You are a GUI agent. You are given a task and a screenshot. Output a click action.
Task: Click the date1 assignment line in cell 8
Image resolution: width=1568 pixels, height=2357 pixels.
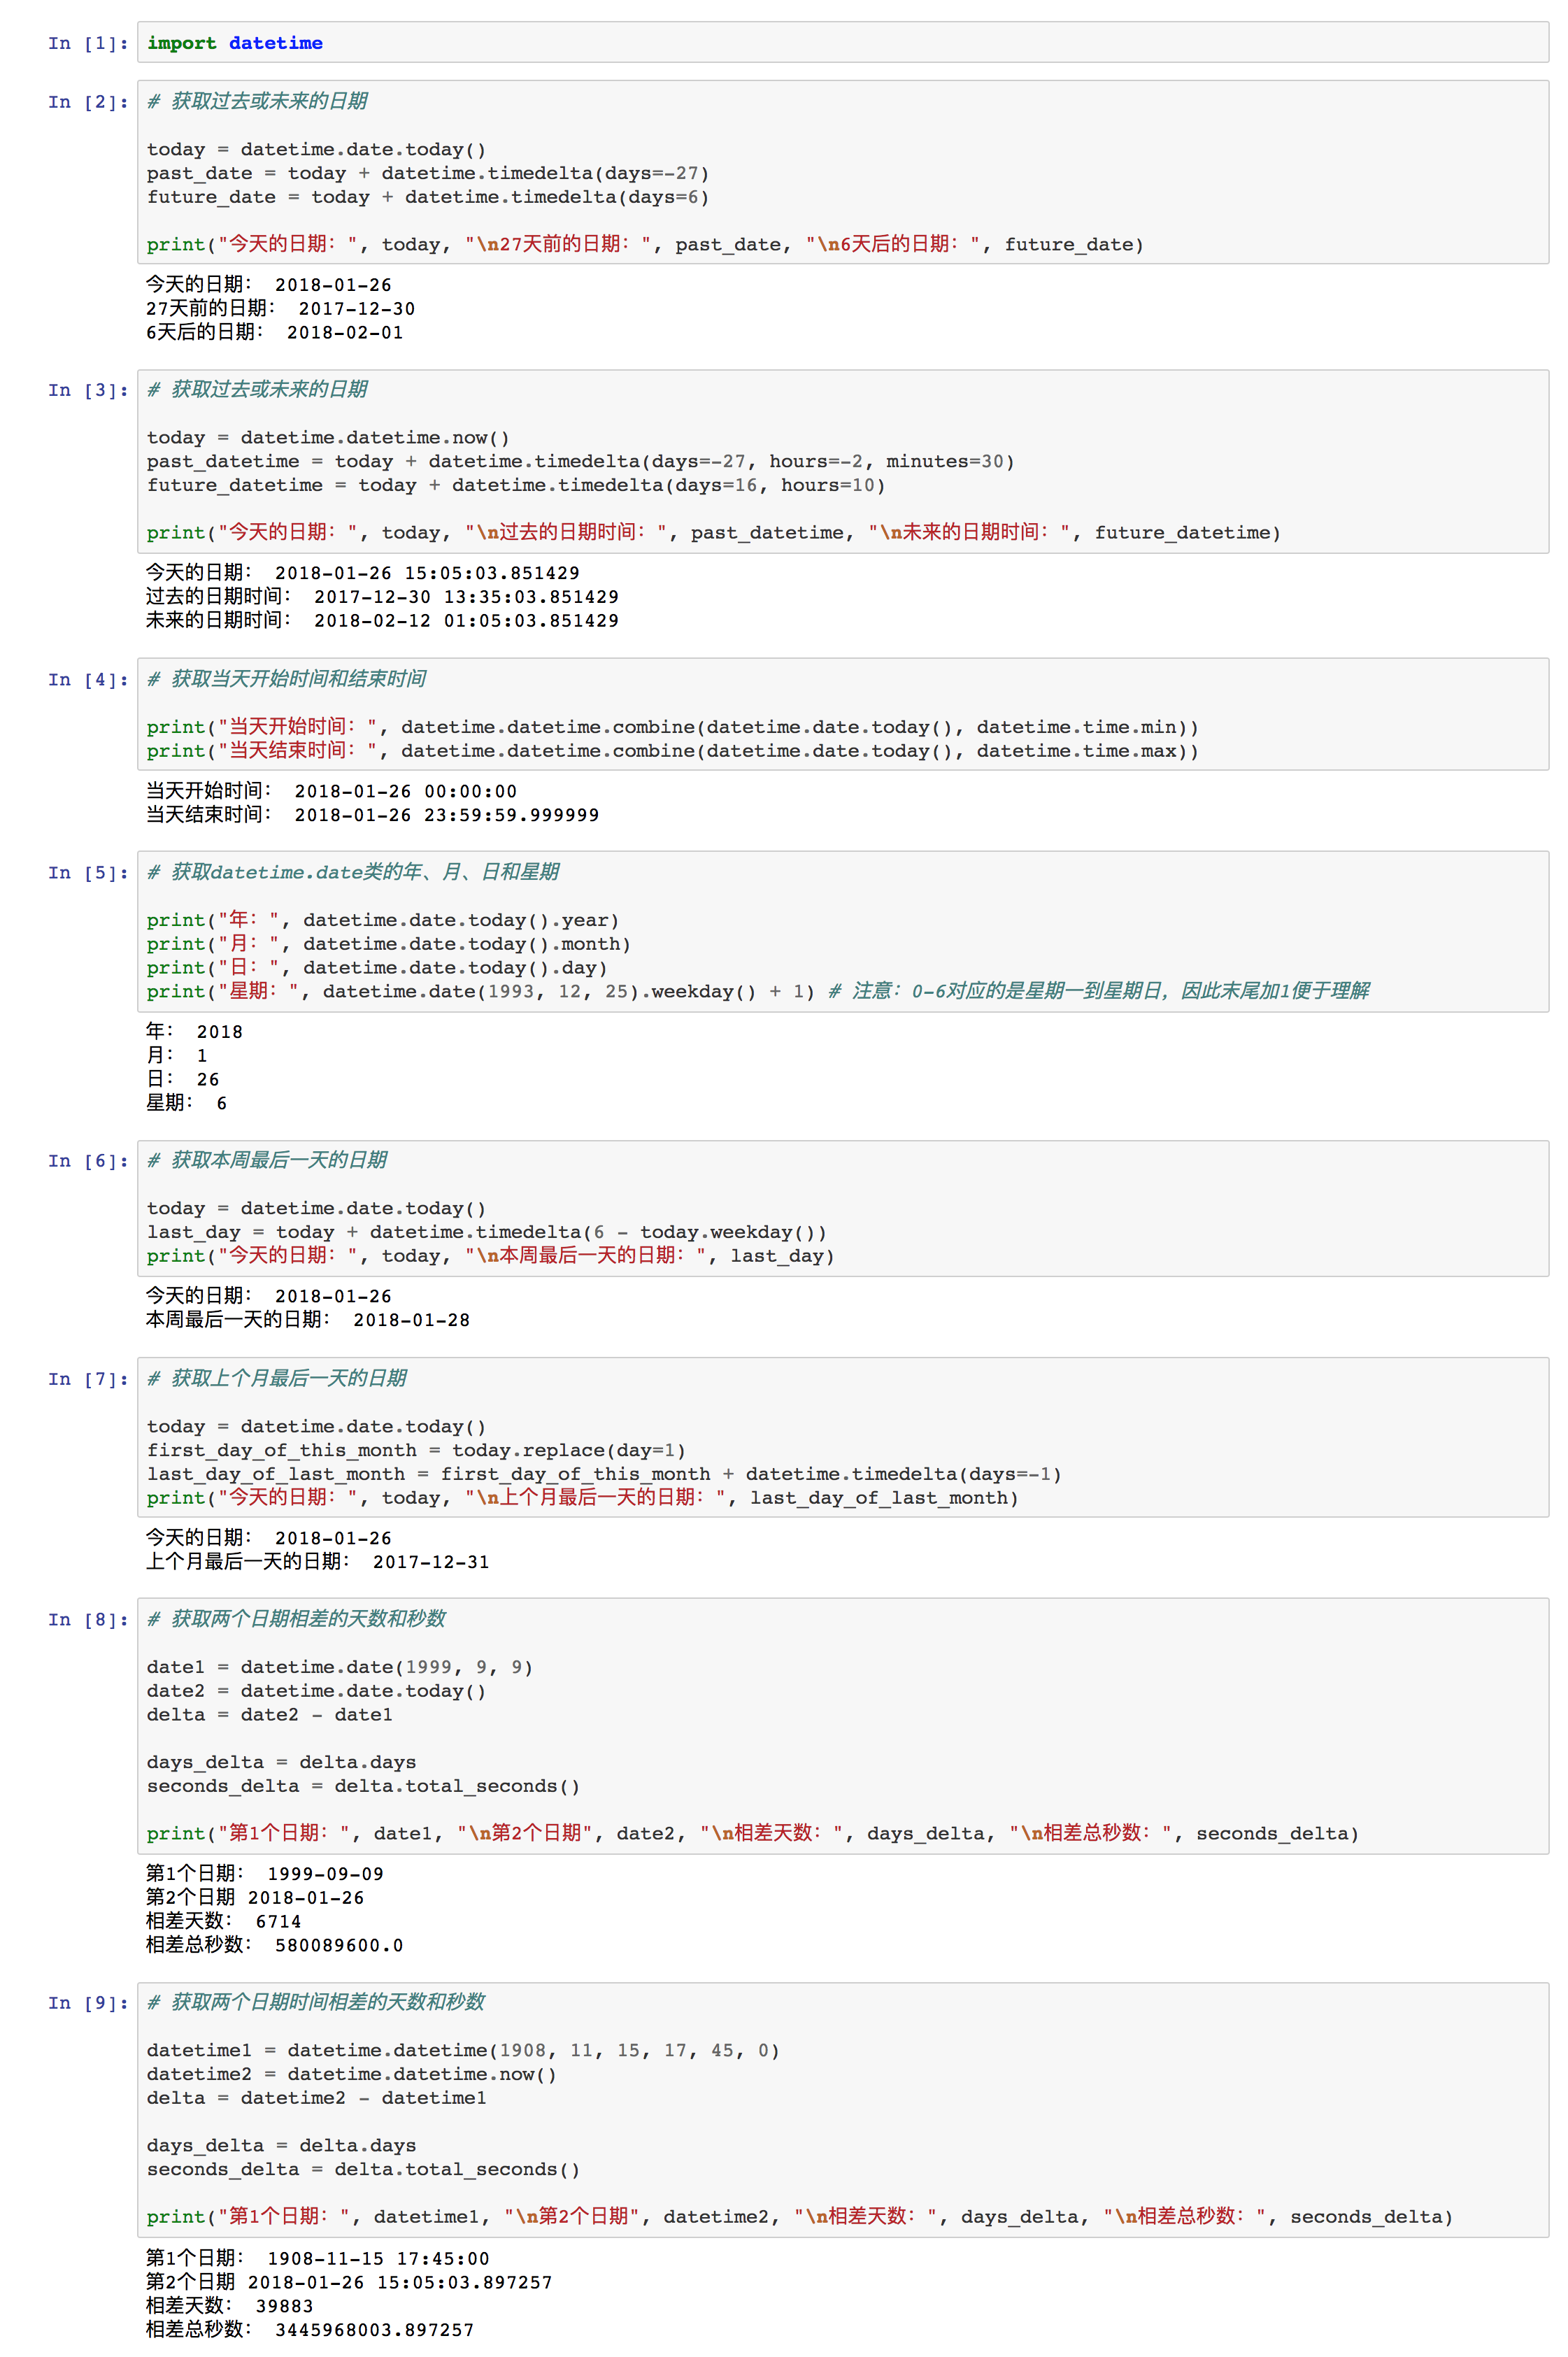pos(340,1668)
